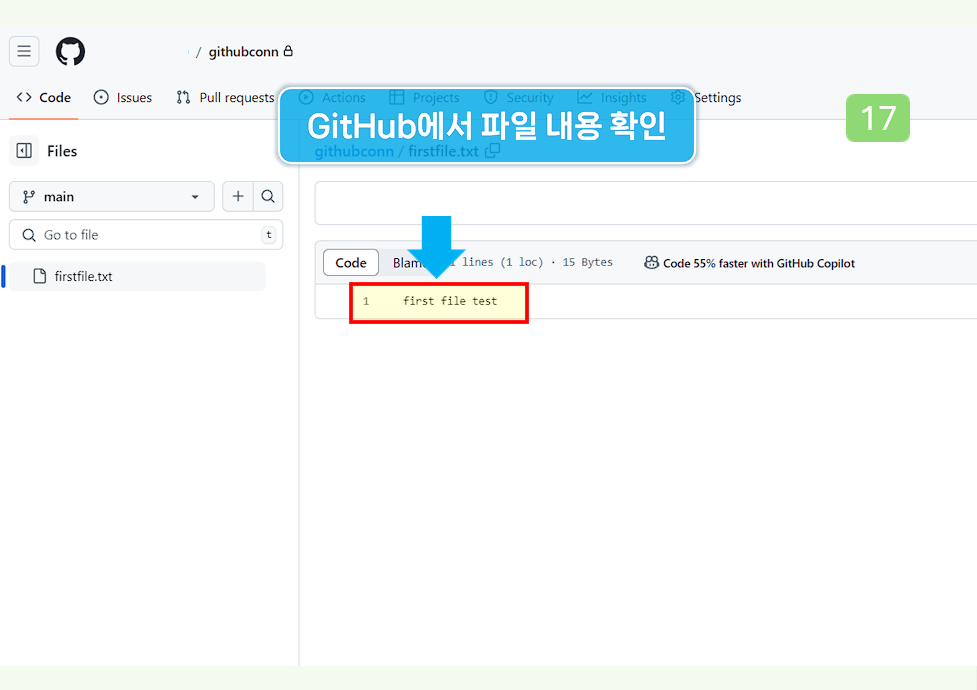The image size is (977, 690).
Task: Click the plus icon to create a new file
Action: pyautogui.click(x=238, y=196)
